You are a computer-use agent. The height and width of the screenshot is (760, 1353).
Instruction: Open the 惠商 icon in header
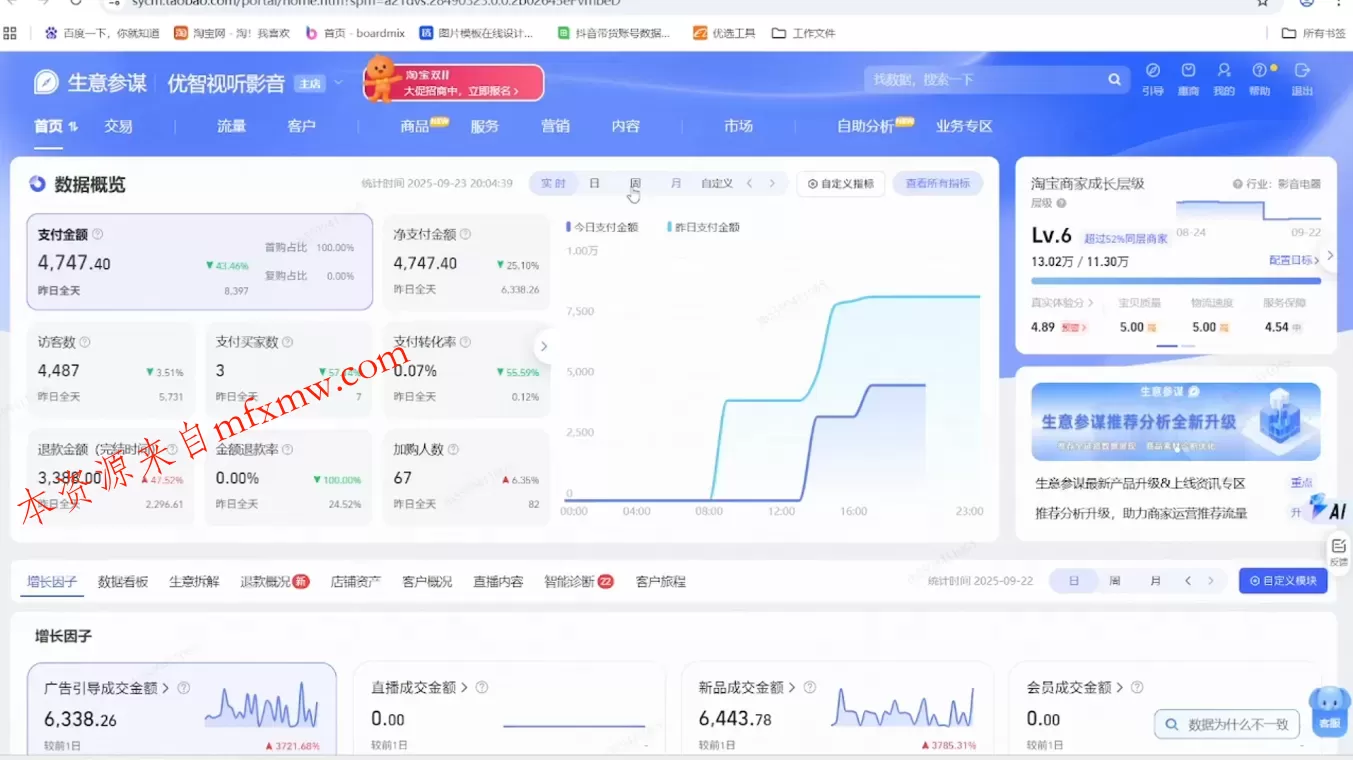(1188, 71)
